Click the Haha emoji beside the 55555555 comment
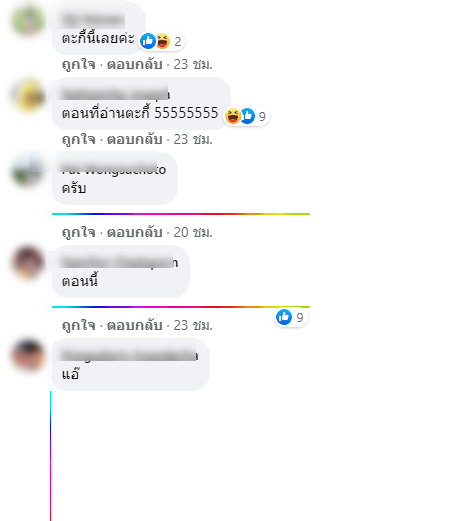 (x=233, y=116)
